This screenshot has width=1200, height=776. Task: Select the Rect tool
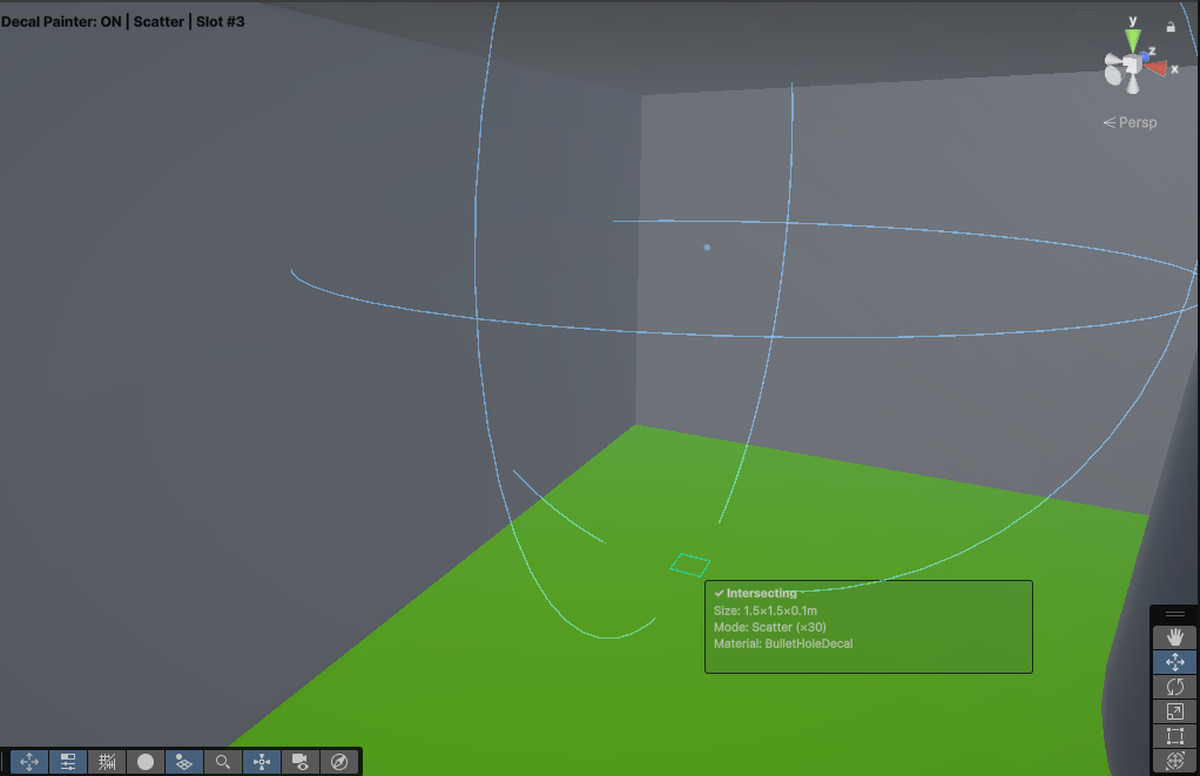click(x=1175, y=737)
